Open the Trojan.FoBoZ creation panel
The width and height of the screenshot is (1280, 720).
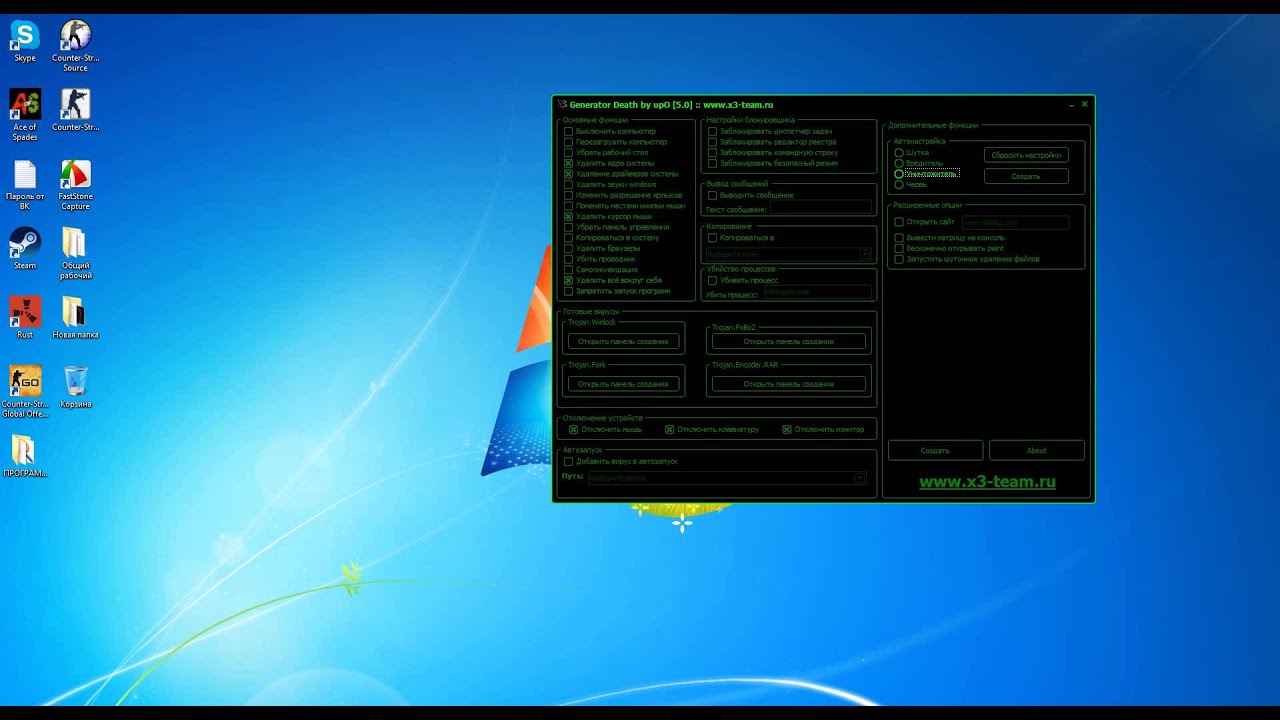[x=788, y=341]
